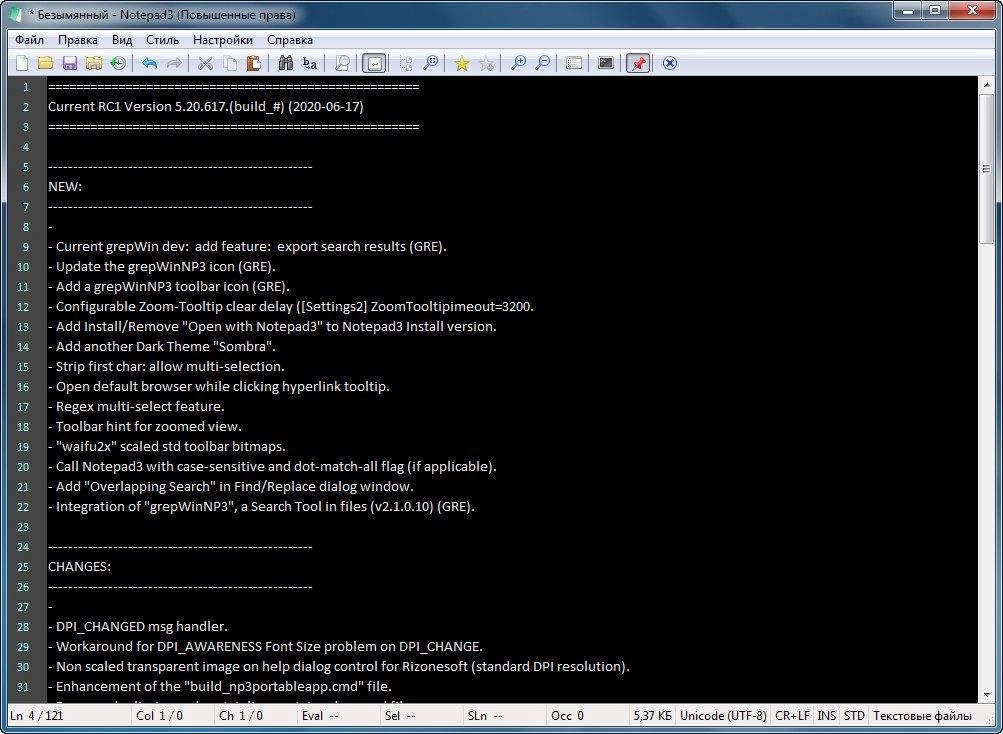Image resolution: width=1003 pixels, height=734 pixels.
Task: Toggle insert mode via 'INS' field
Action: pos(826,715)
